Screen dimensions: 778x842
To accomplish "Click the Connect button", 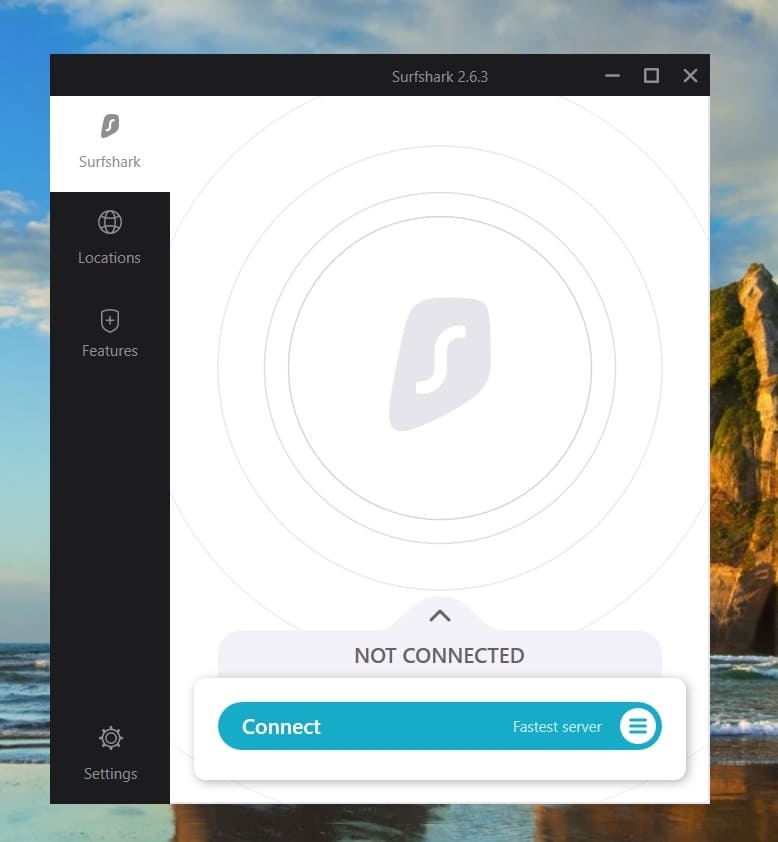I will click(x=439, y=726).
